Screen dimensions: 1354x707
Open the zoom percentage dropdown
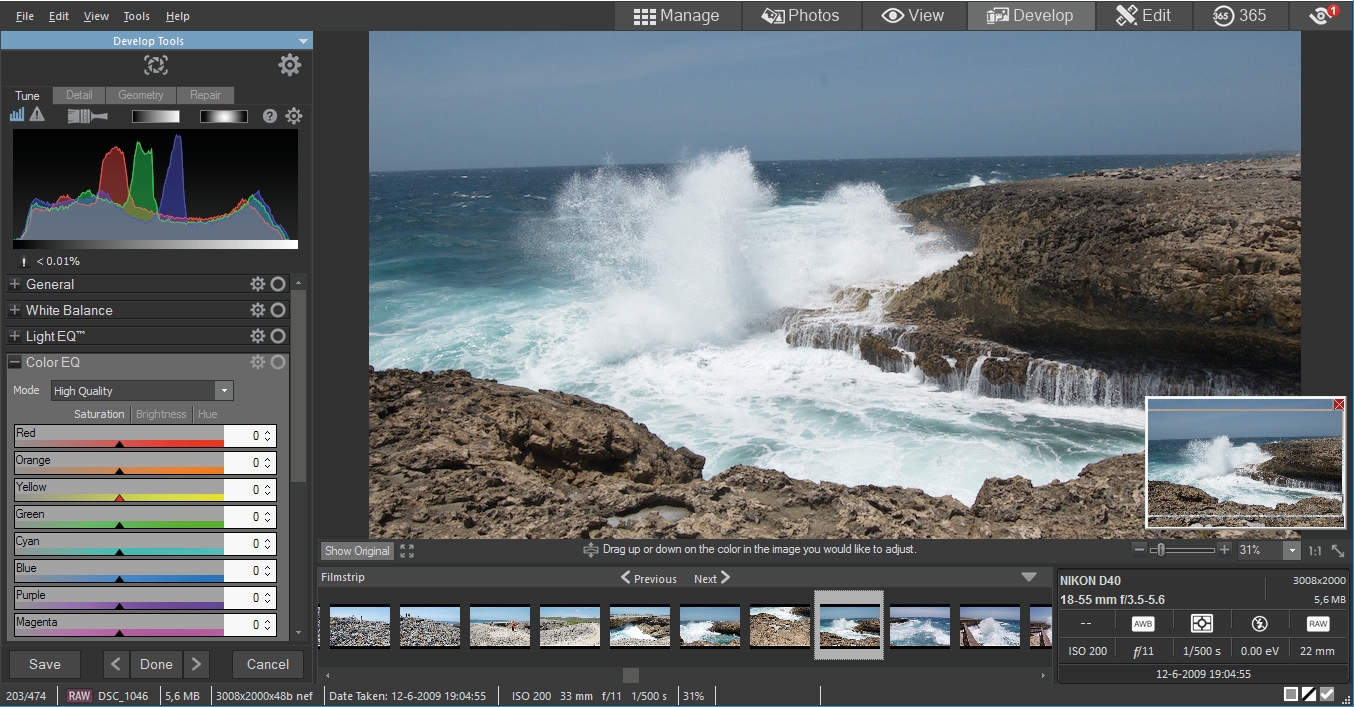pos(1292,550)
